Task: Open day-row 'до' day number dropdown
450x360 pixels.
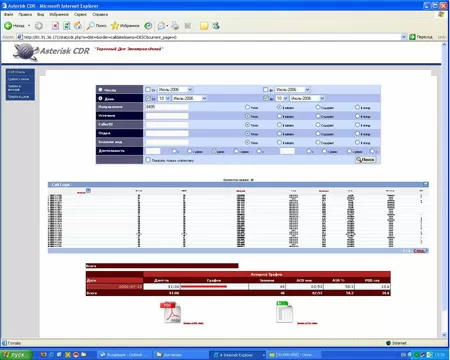Action: coord(282,98)
